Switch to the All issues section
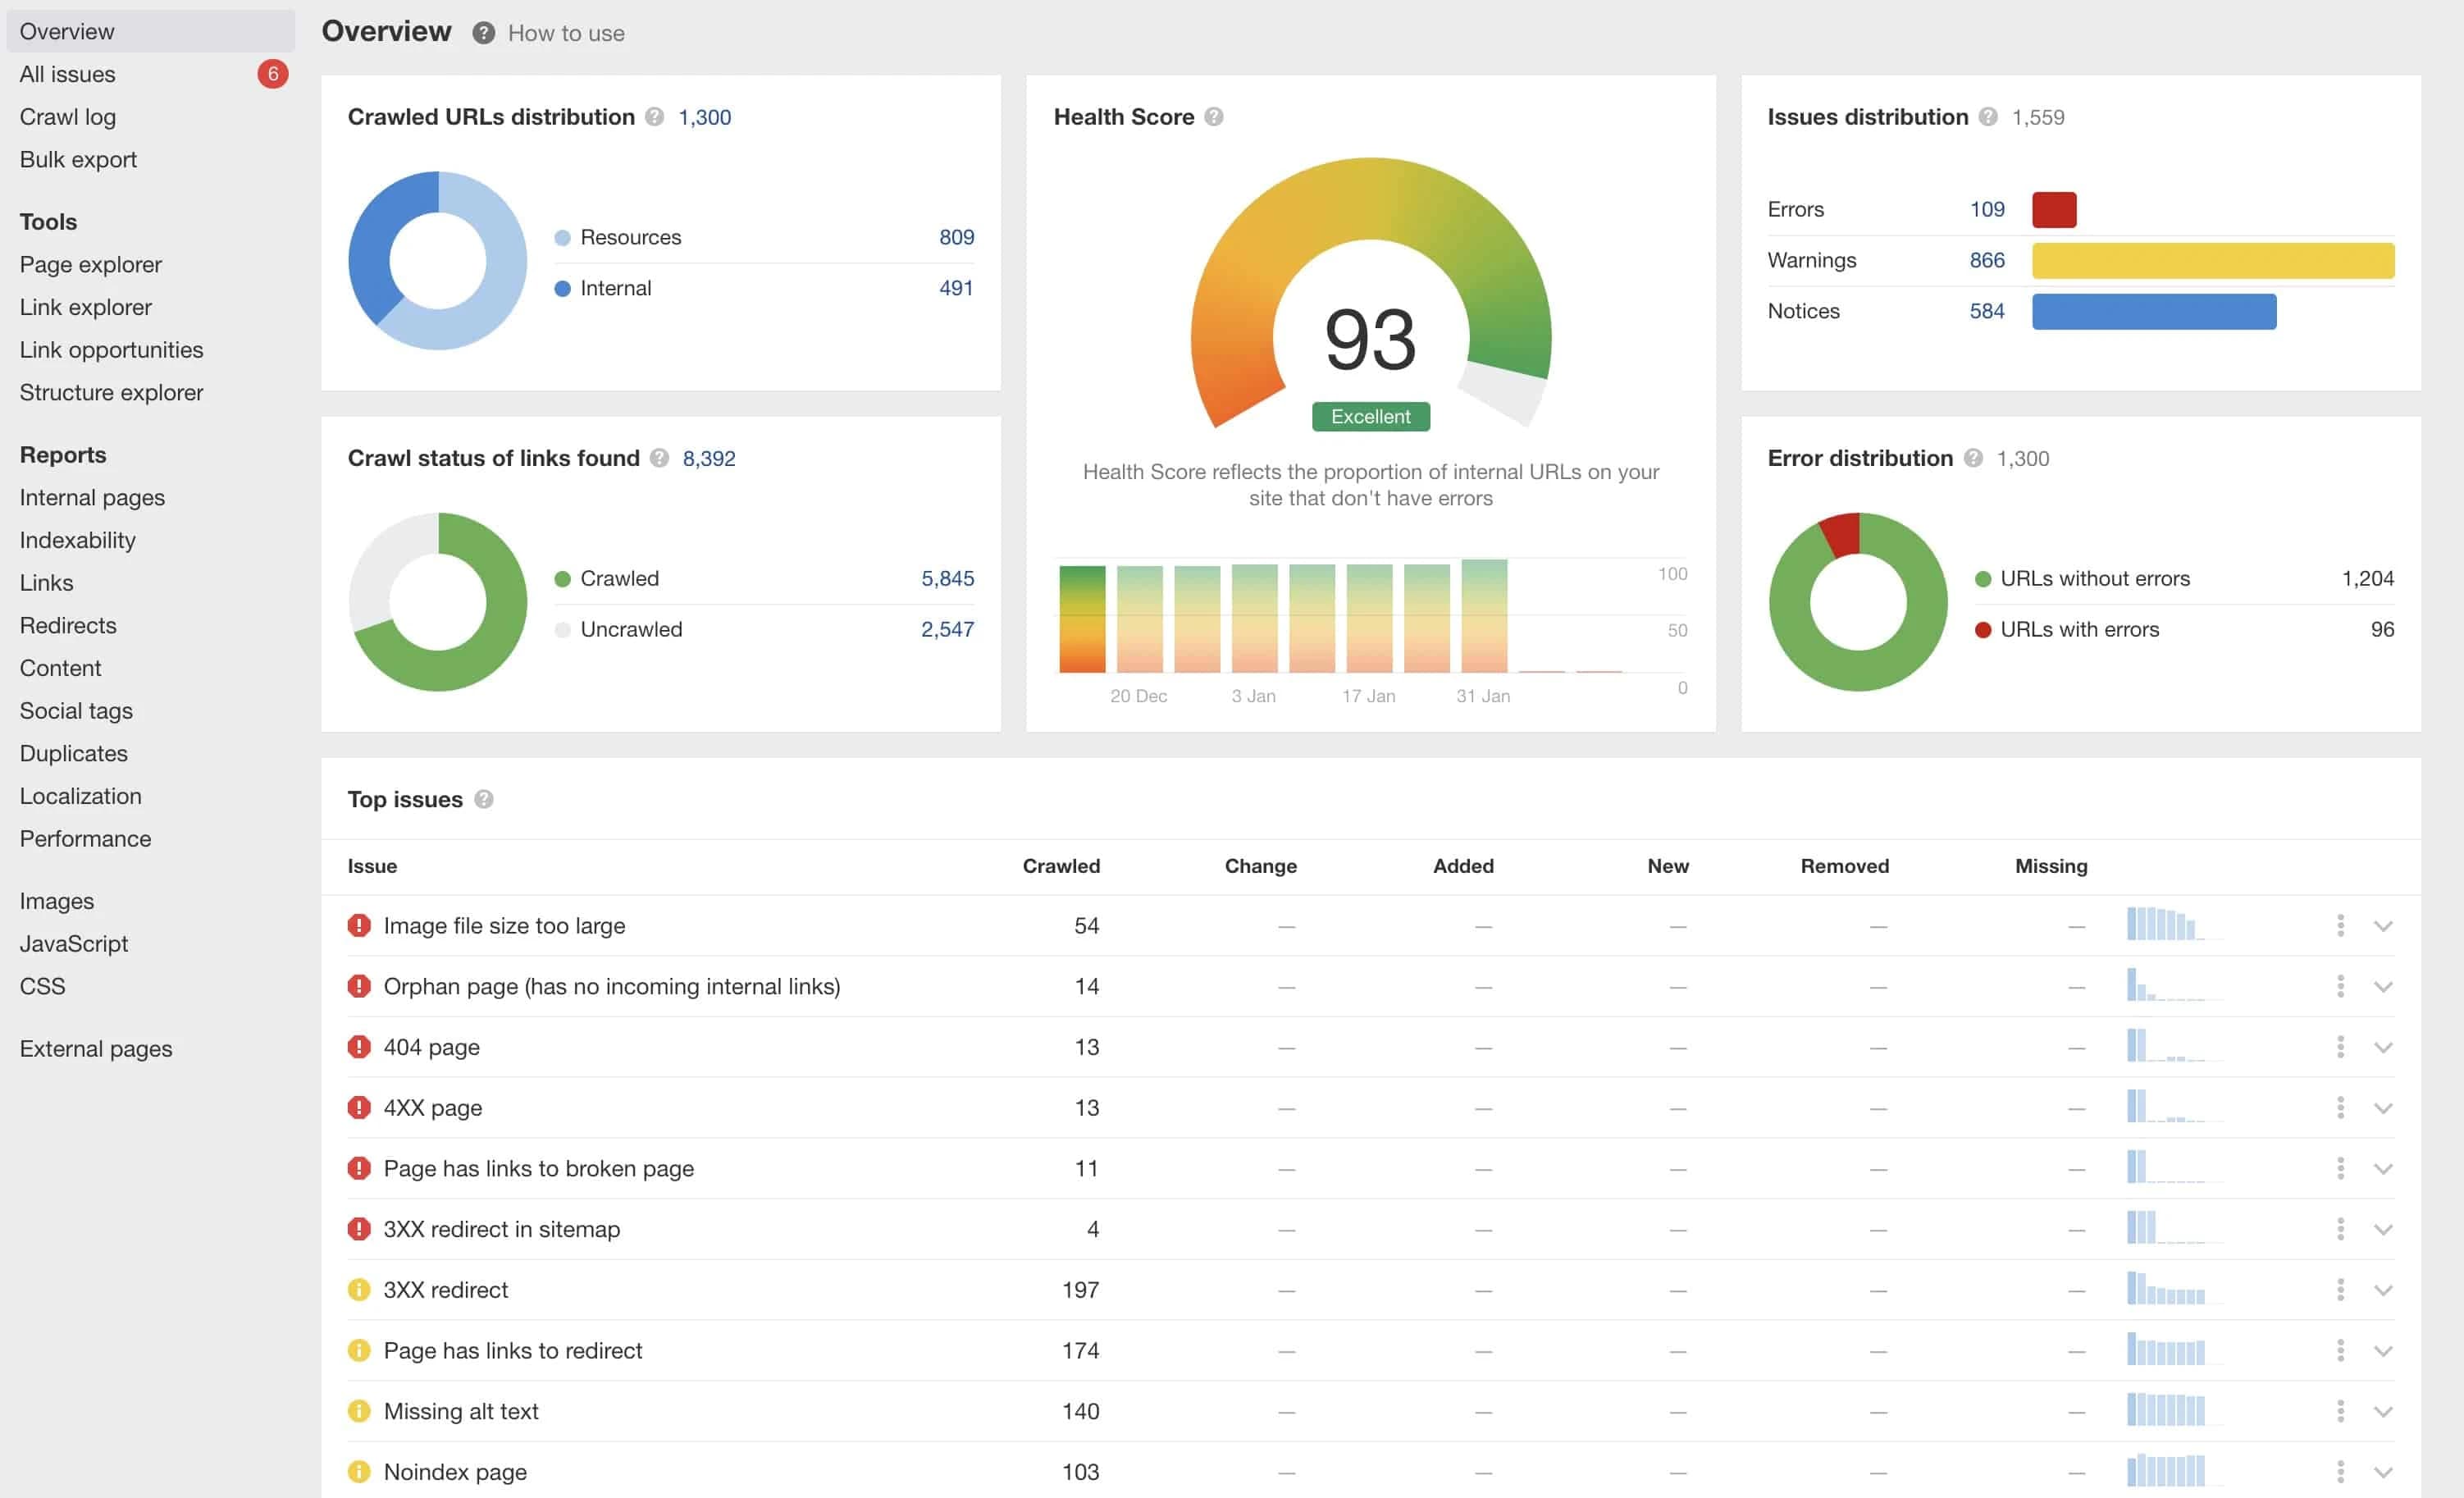Screen dimensions: 2464x1498 [x=67, y=73]
